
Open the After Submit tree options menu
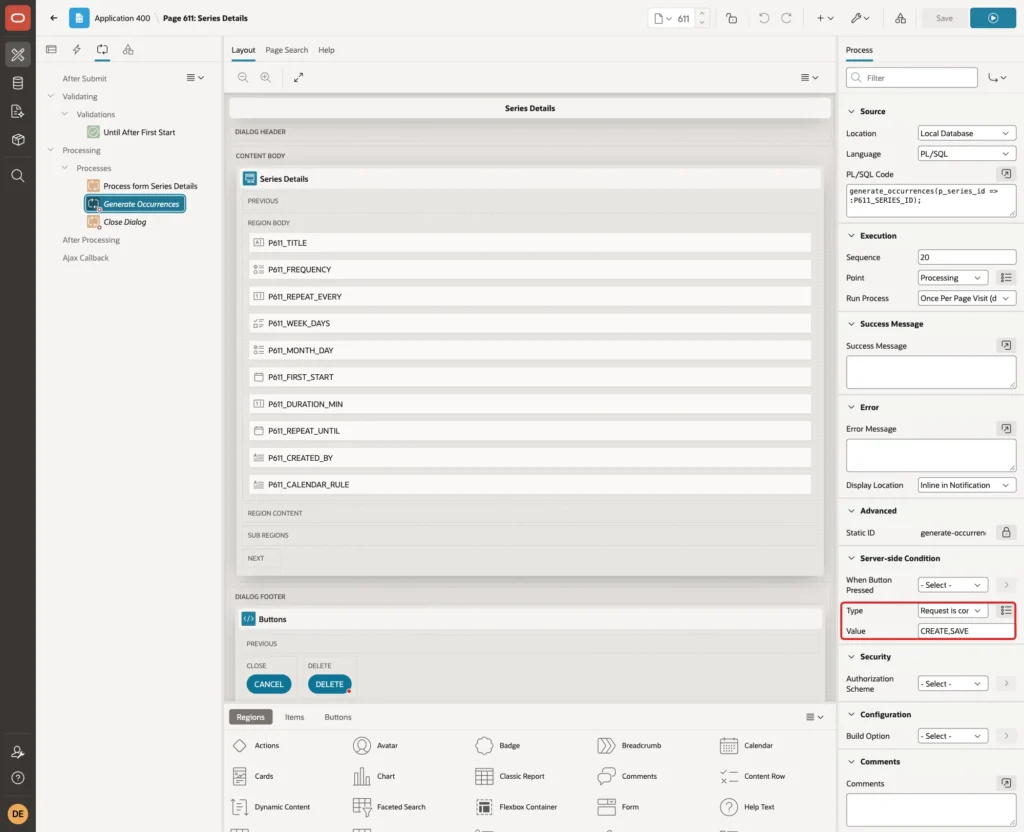(x=195, y=77)
